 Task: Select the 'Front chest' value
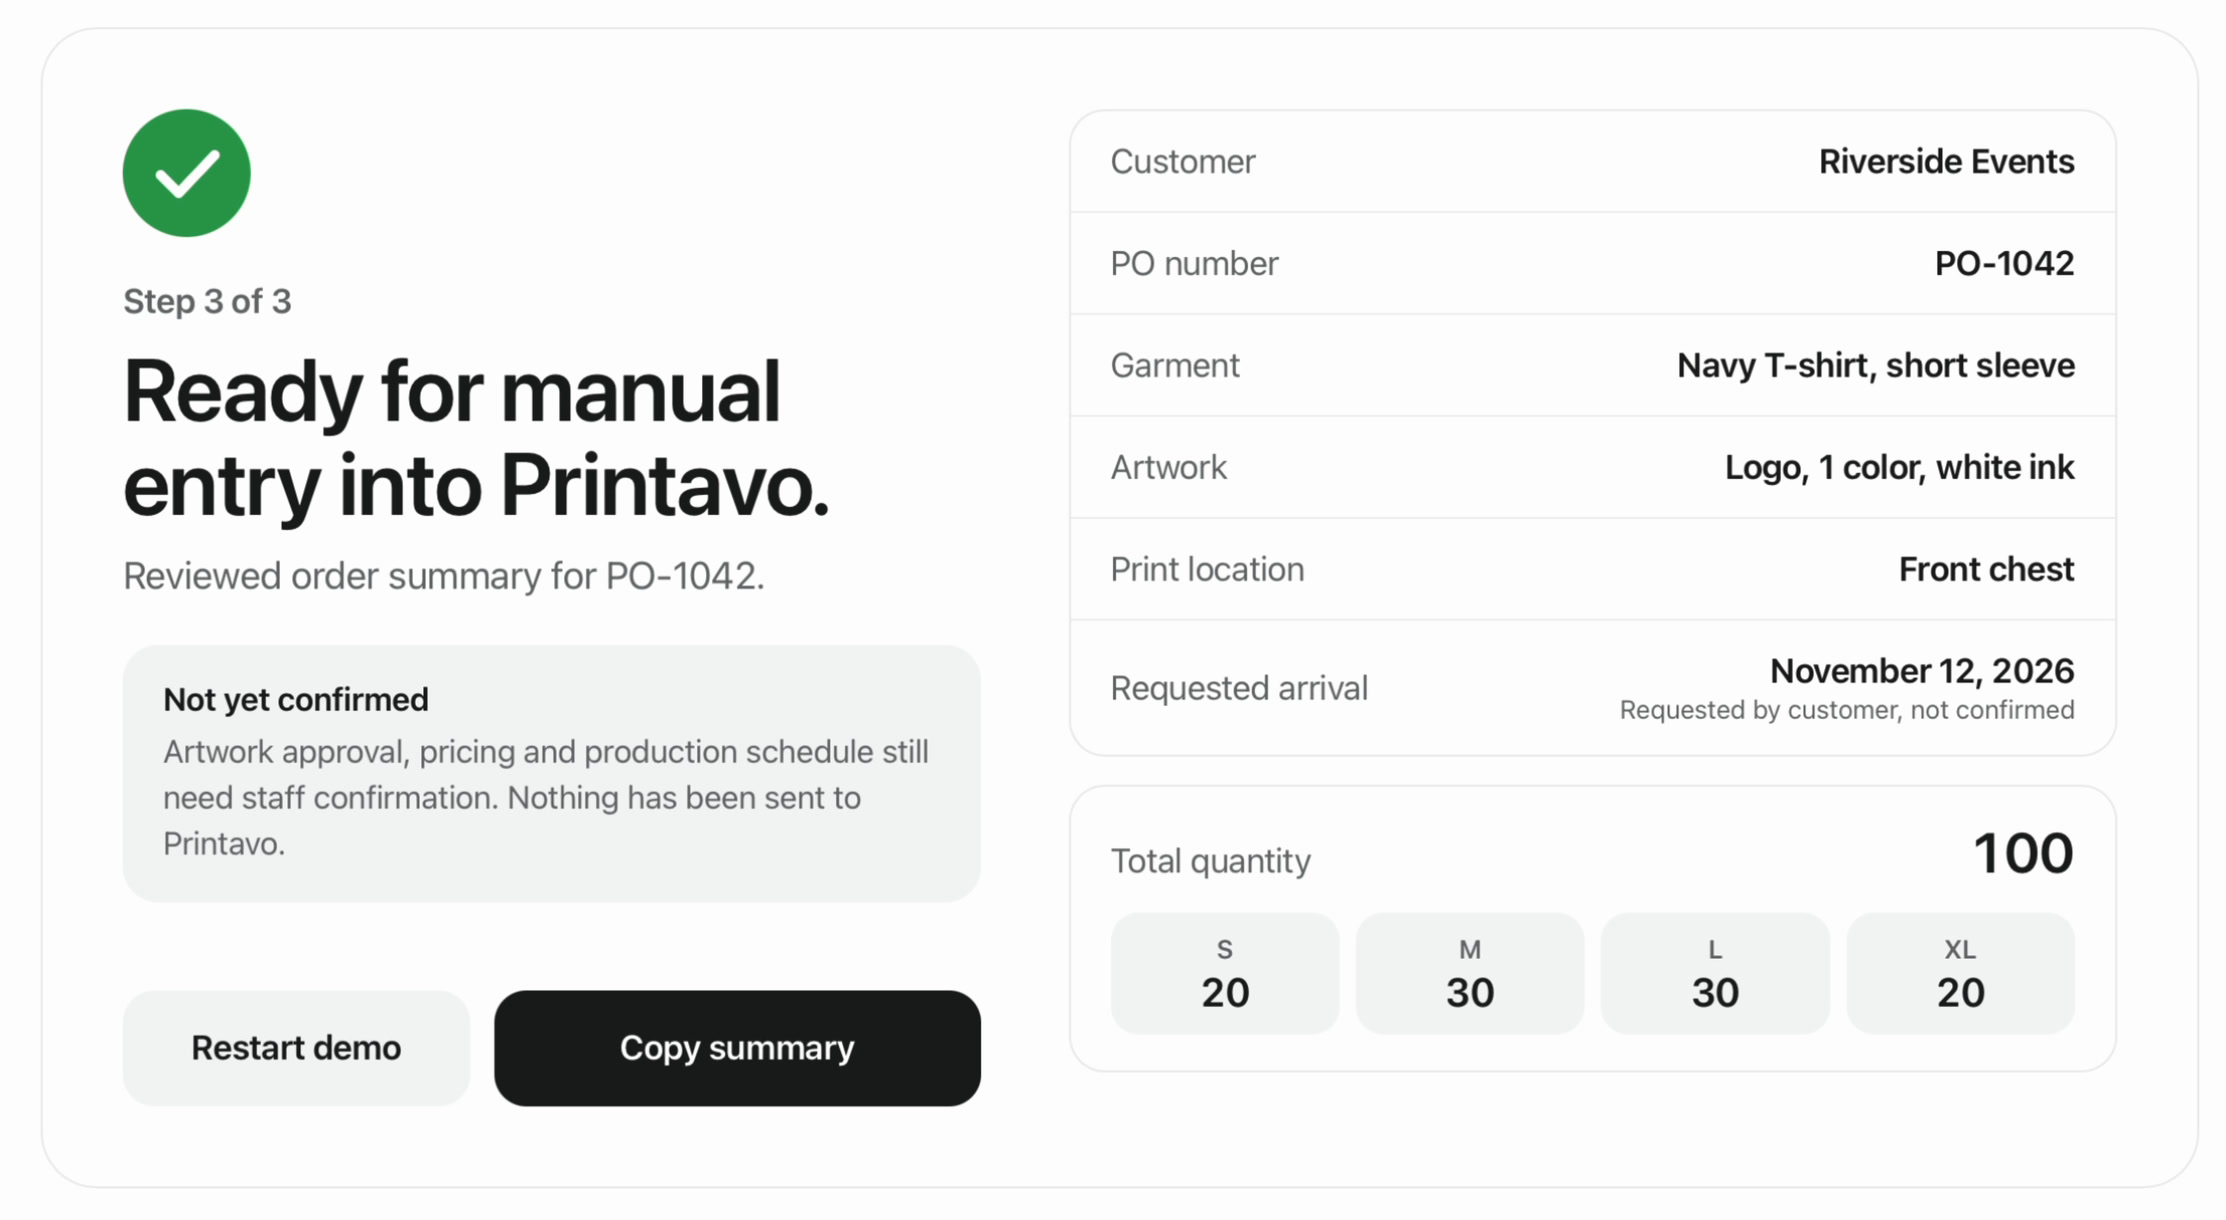pyautogui.click(x=1986, y=570)
